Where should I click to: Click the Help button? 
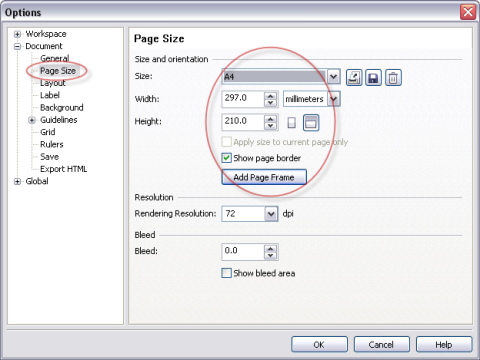(444, 344)
